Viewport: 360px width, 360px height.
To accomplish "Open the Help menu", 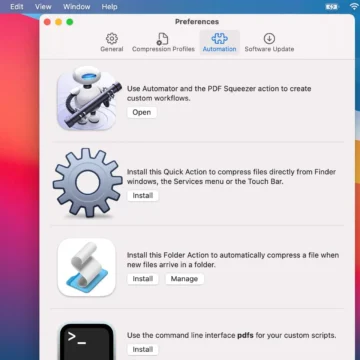I will (108, 7).
